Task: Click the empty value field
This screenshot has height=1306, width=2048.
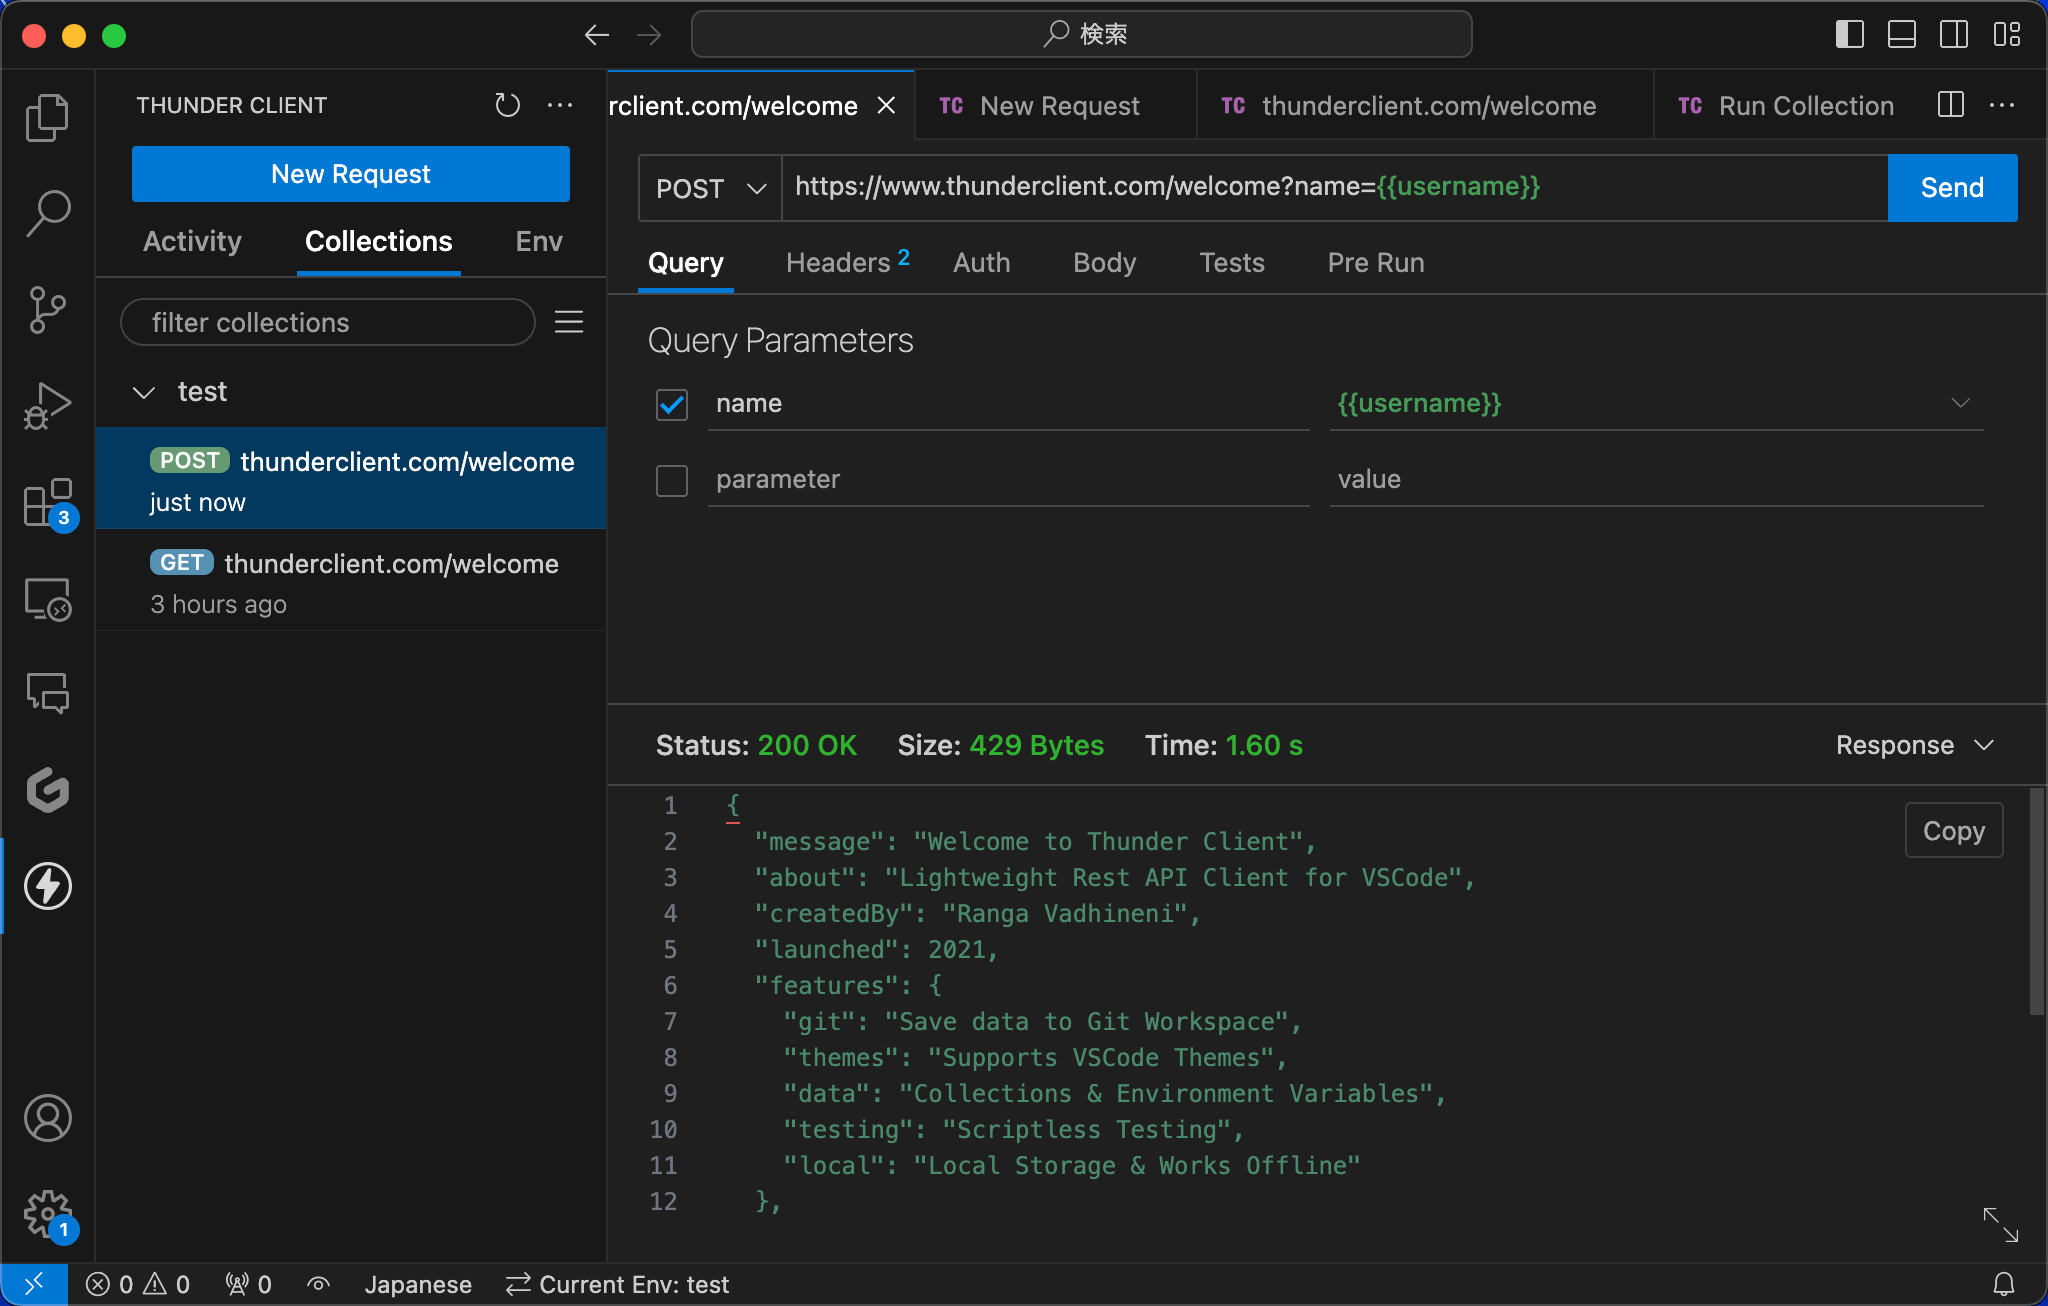Action: coord(1656,480)
